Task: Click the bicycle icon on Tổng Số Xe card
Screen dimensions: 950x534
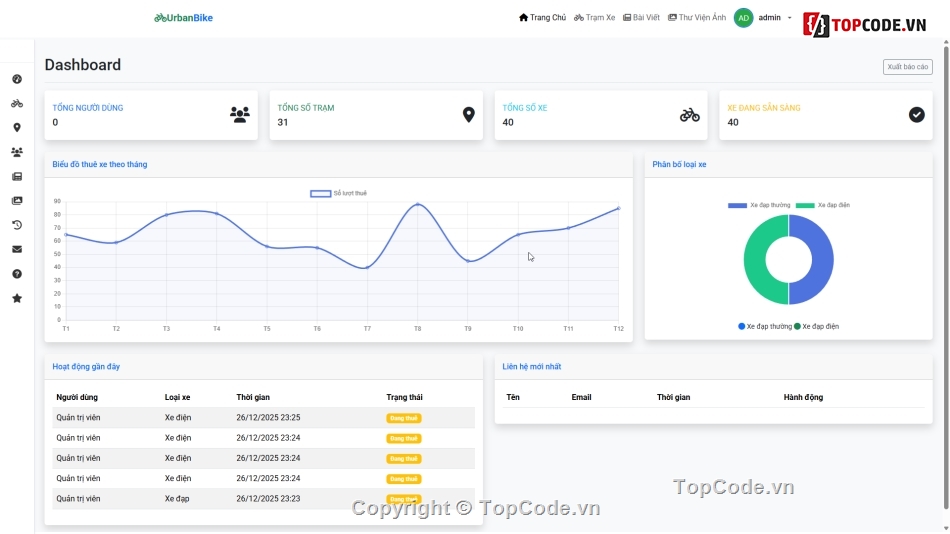Action: 689,115
